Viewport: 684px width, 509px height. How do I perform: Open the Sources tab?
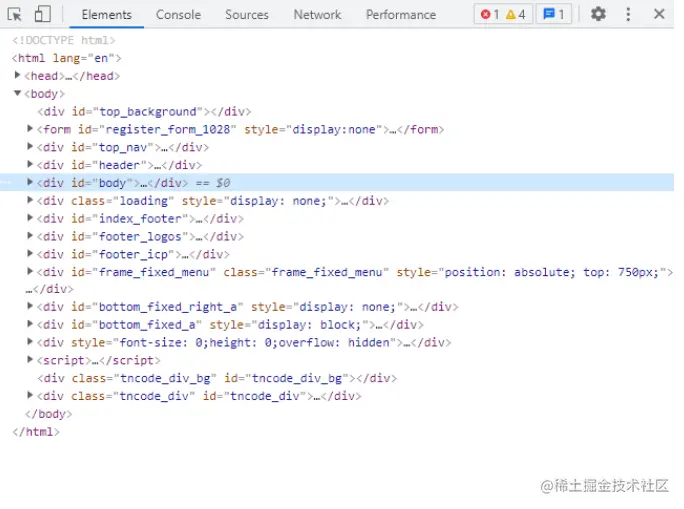247,15
